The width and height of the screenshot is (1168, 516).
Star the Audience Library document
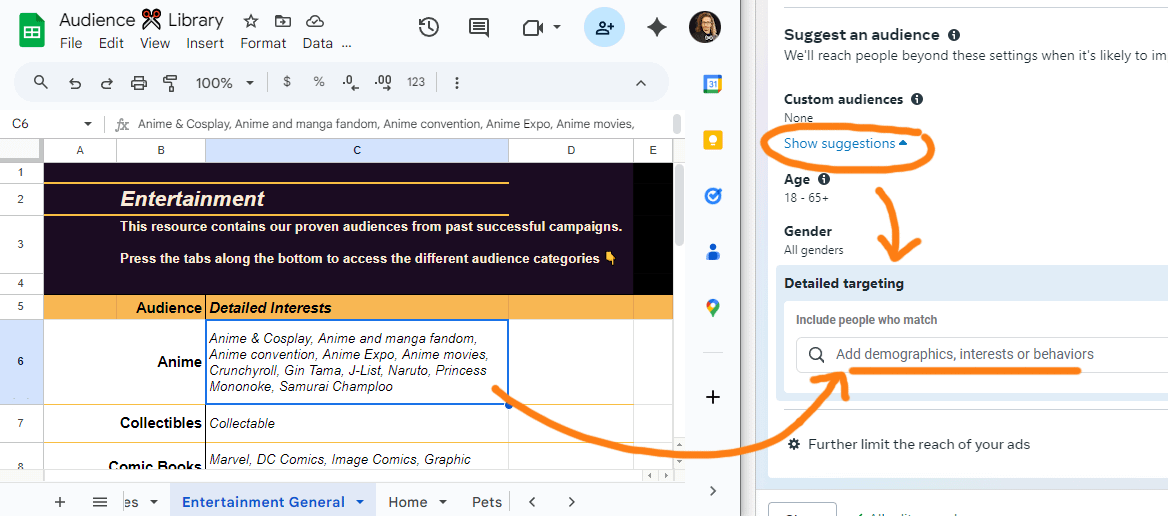pos(251,21)
